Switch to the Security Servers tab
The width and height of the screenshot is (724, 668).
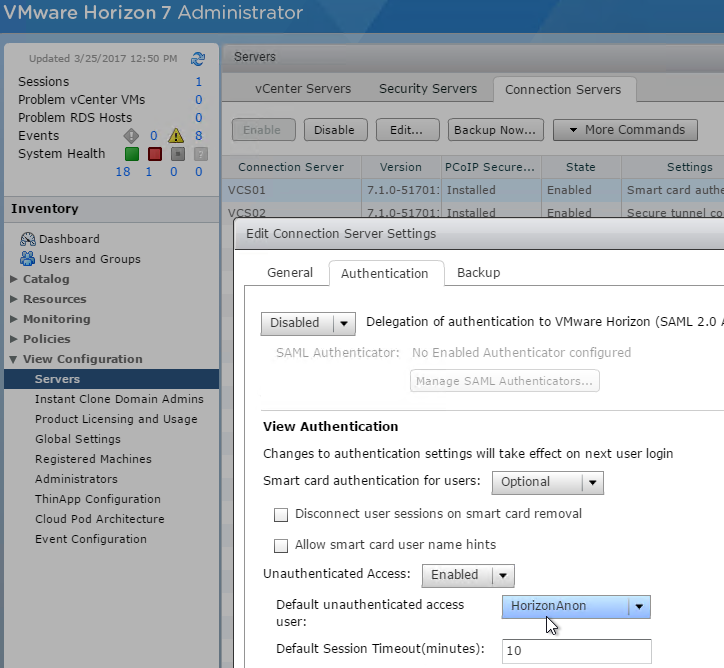coord(428,89)
